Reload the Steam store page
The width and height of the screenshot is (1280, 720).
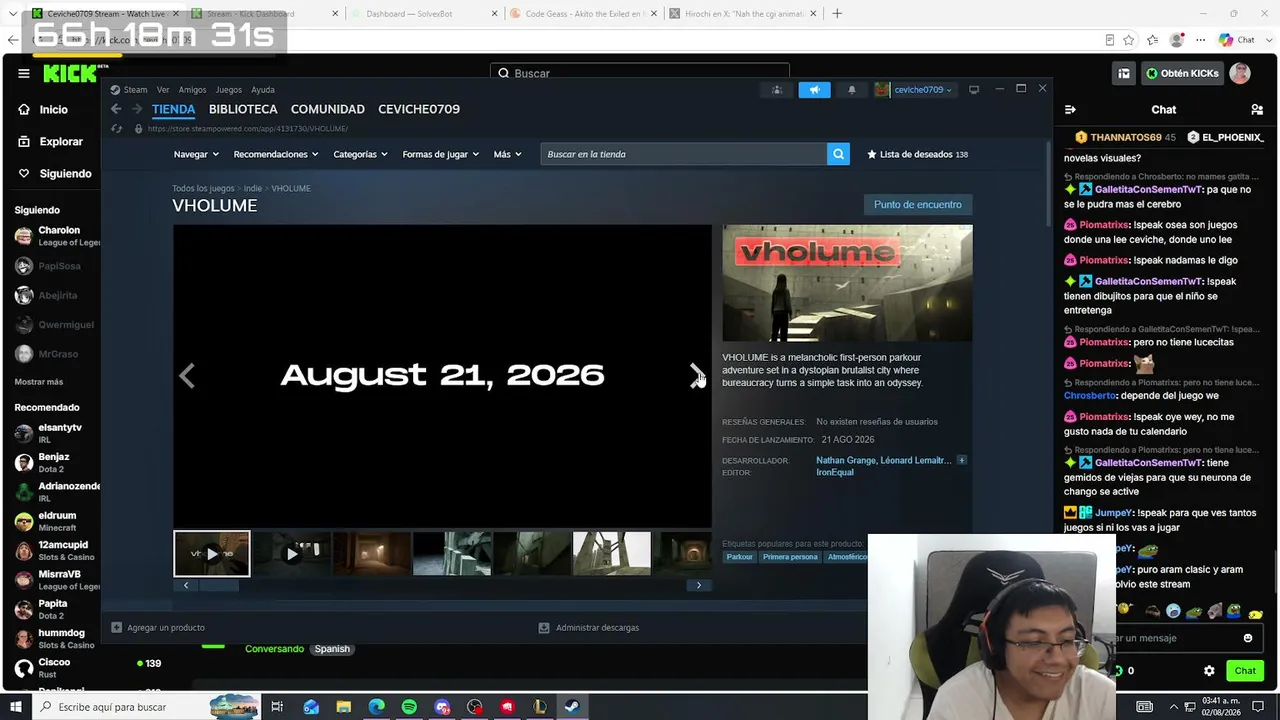[117, 128]
